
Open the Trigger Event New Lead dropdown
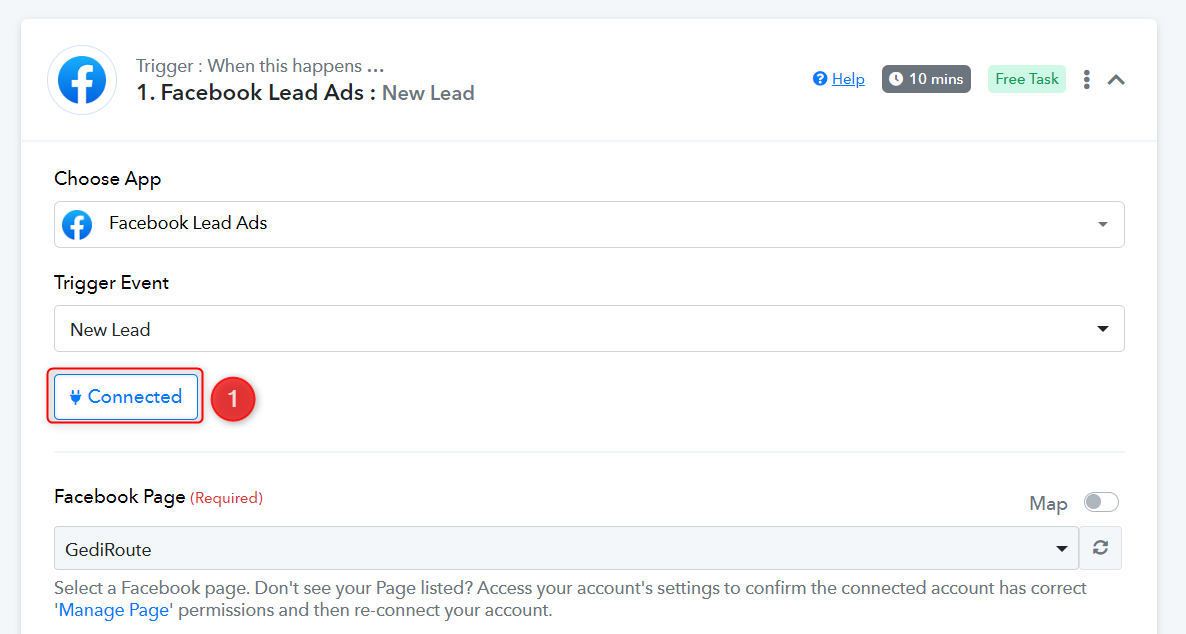589,328
